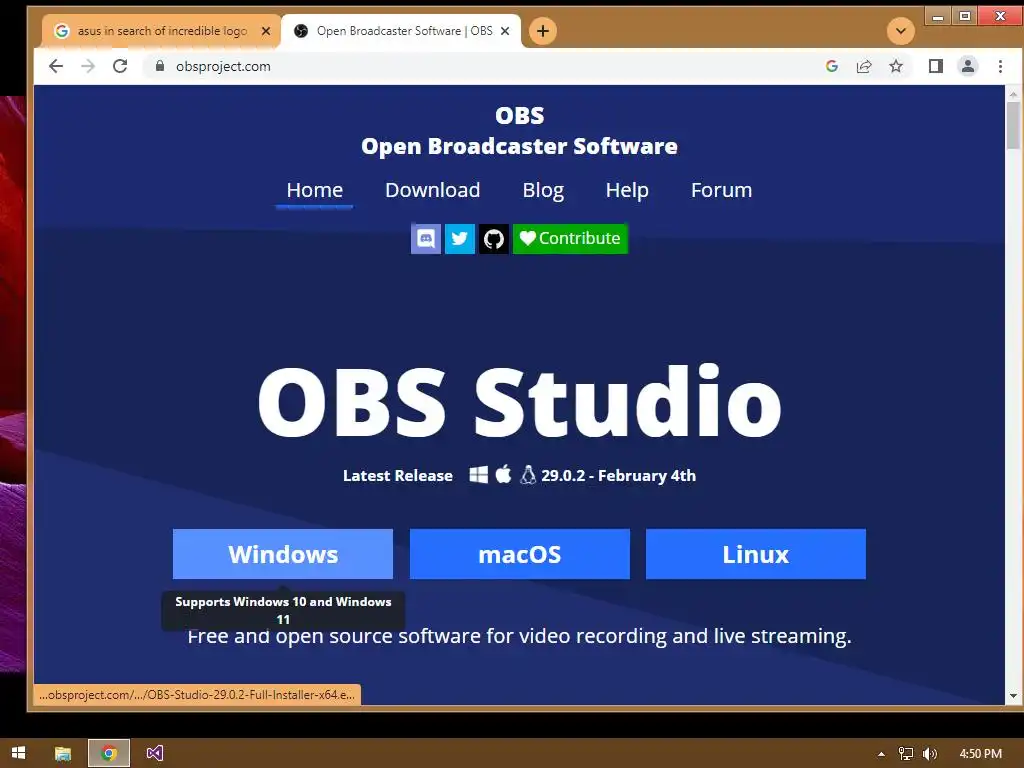
Task: Open the Chrome profile avatar
Action: (968, 66)
